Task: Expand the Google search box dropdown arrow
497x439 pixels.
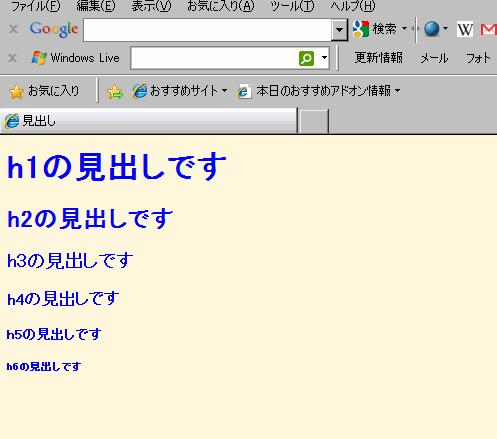Action: pyautogui.click(x=339, y=30)
